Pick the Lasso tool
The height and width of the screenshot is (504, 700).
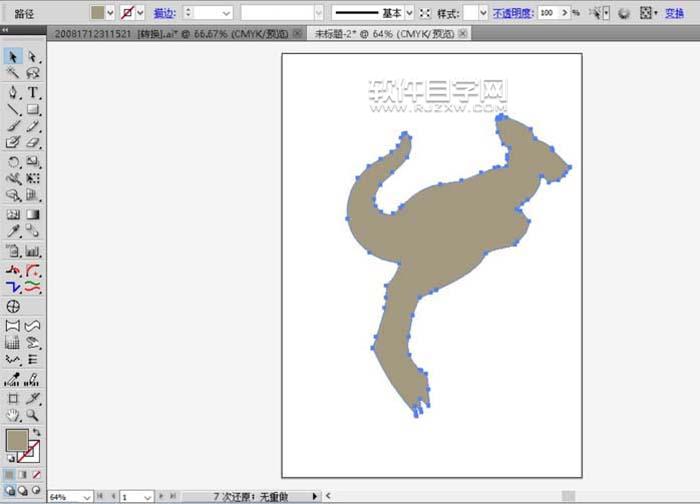[x=33, y=73]
